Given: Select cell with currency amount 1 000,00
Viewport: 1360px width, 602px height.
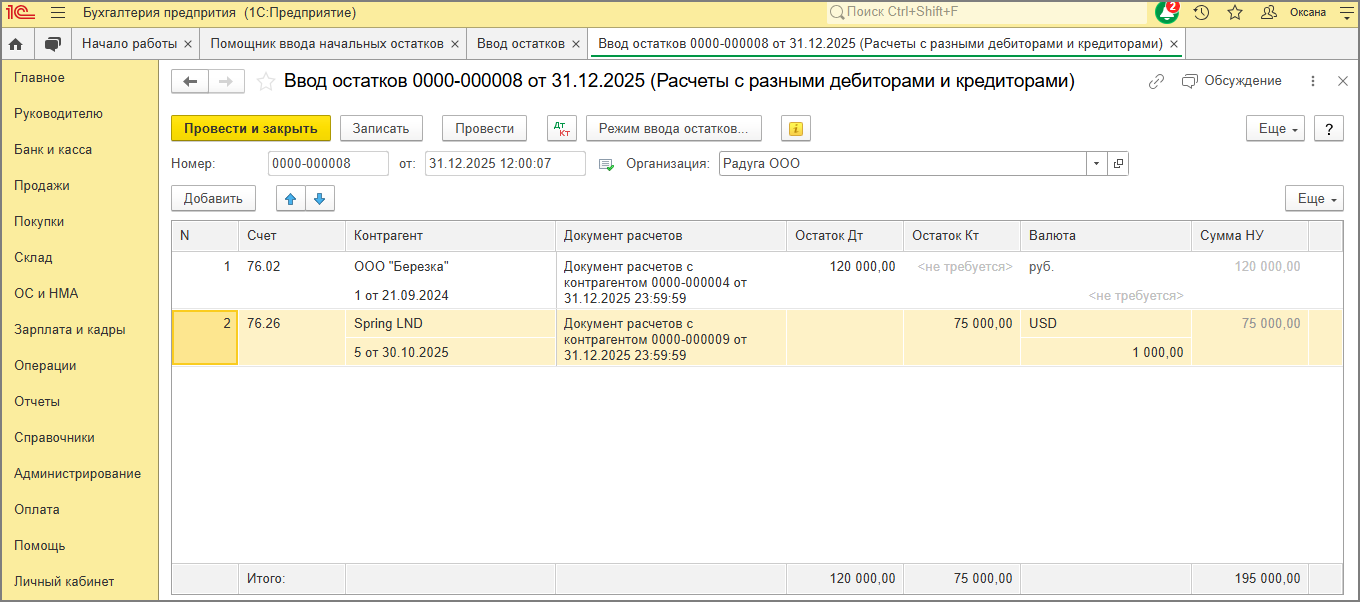Looking at the screenshot, I should pyautogui.click(x=1106, y=352).
